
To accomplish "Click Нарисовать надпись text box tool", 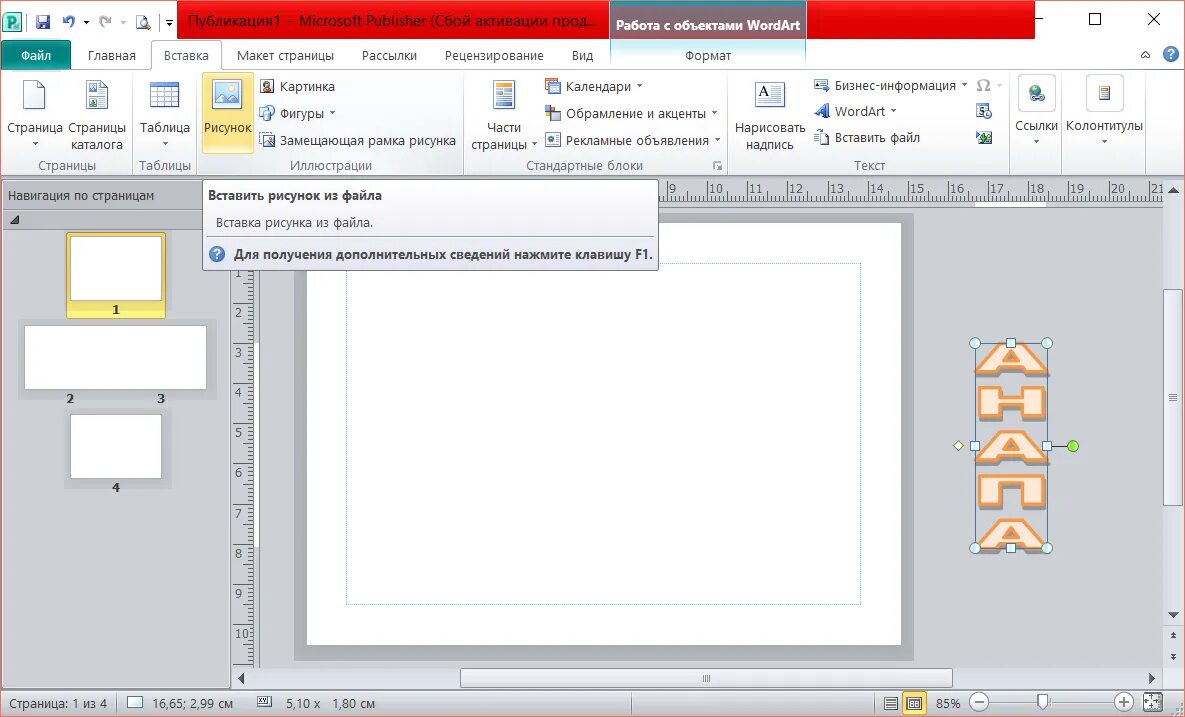I will 769,113.
